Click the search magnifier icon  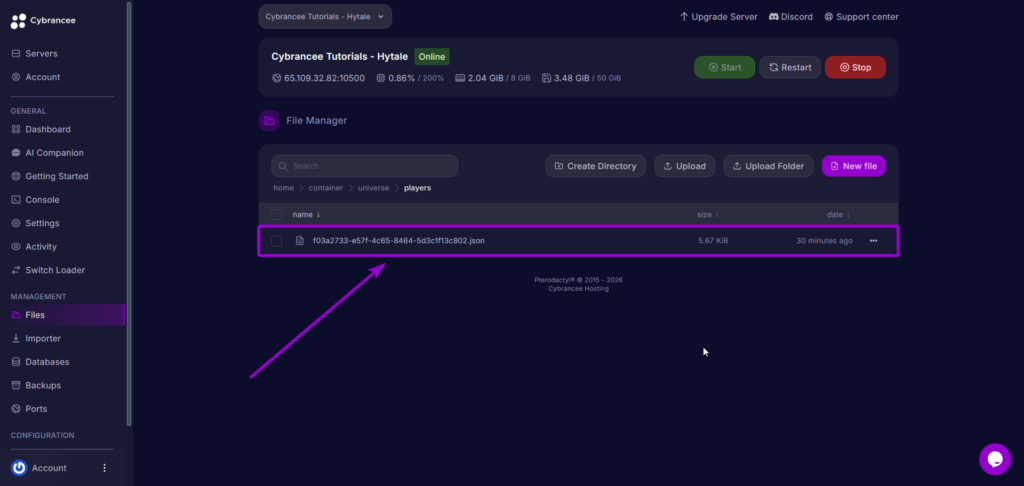point(284,166)
